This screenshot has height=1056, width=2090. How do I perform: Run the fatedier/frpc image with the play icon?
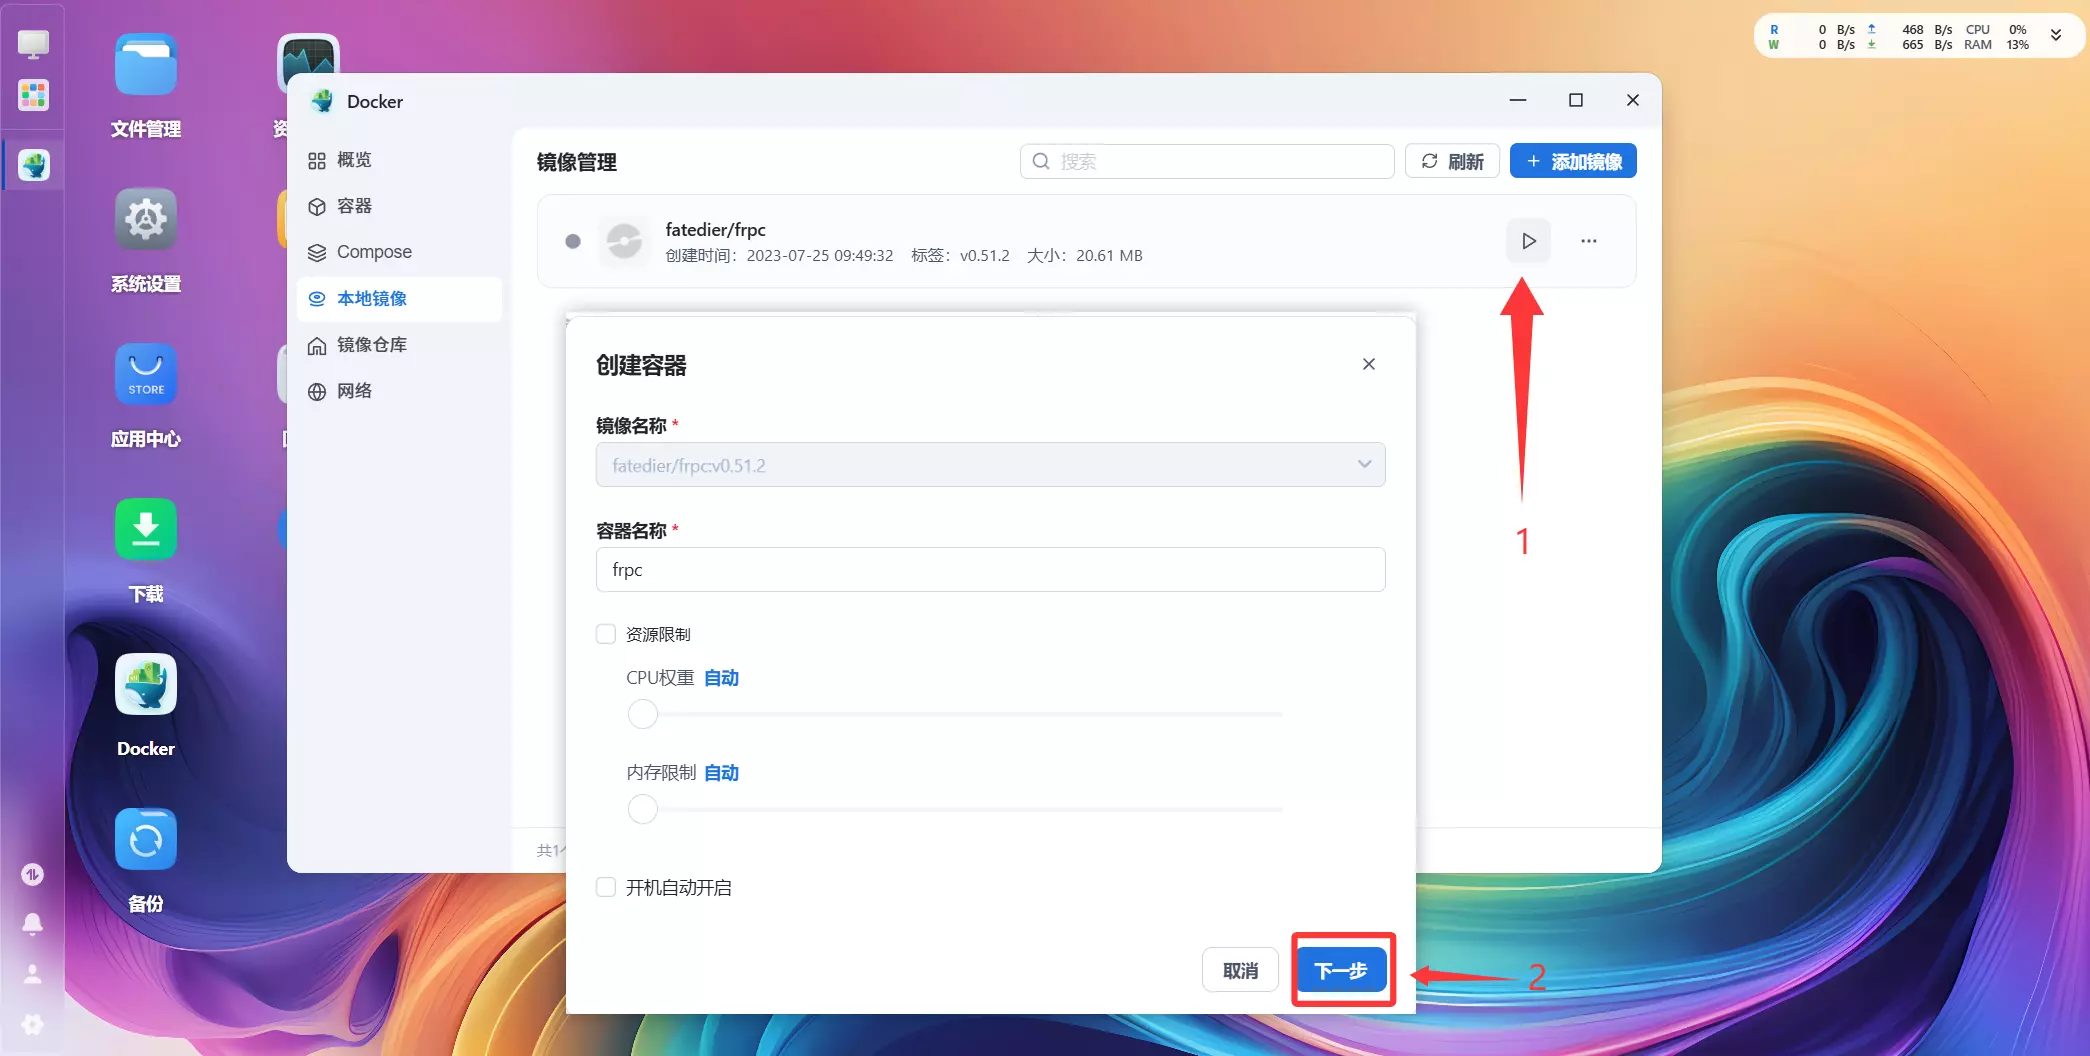1527,240
